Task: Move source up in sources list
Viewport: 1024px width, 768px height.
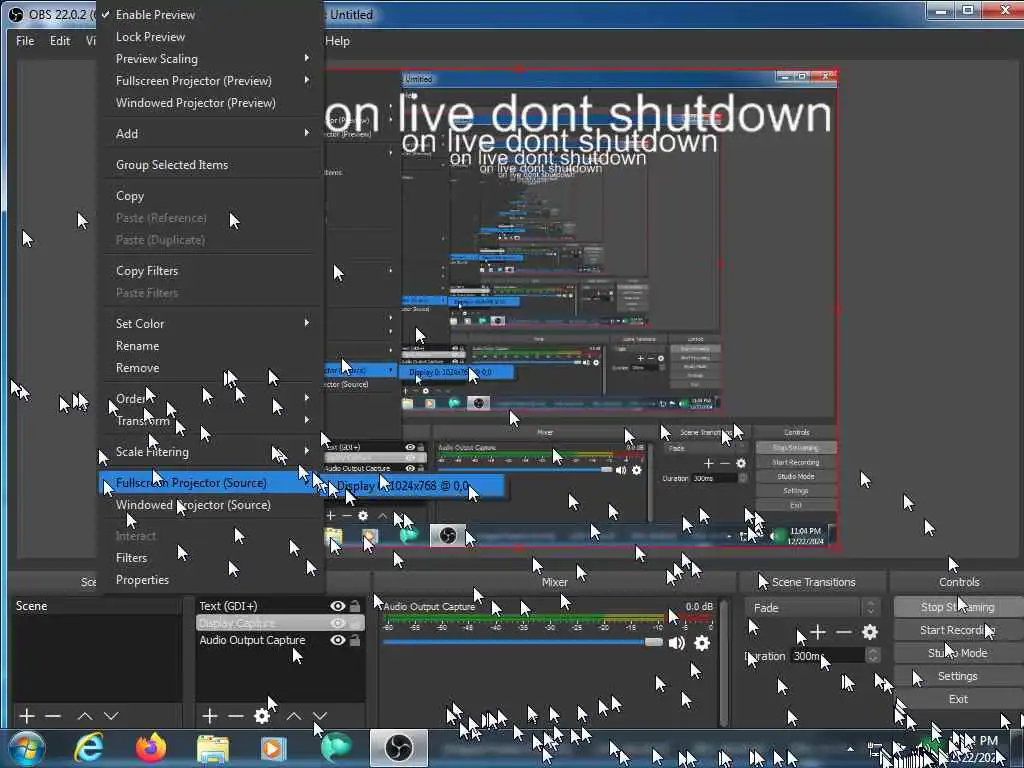Action: click(x=294, y=716)
